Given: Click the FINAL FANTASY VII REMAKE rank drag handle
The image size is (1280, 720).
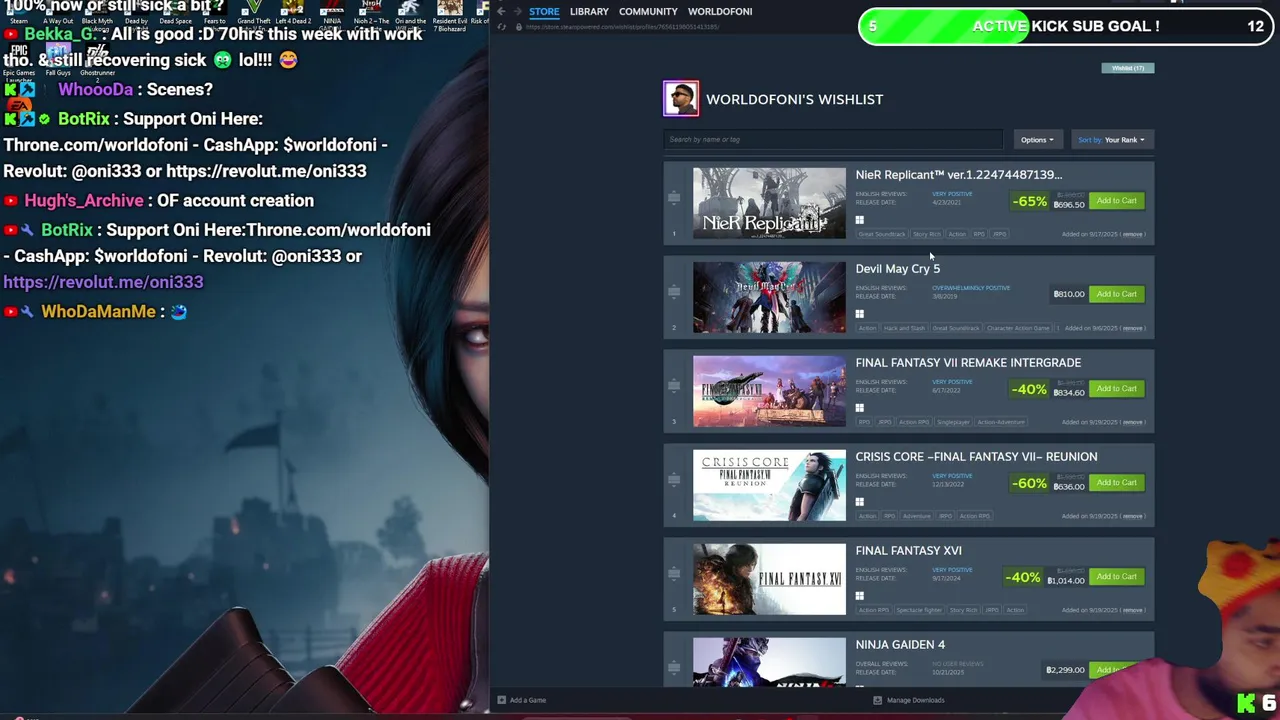Looking at the screenshot, I should 674,386.
